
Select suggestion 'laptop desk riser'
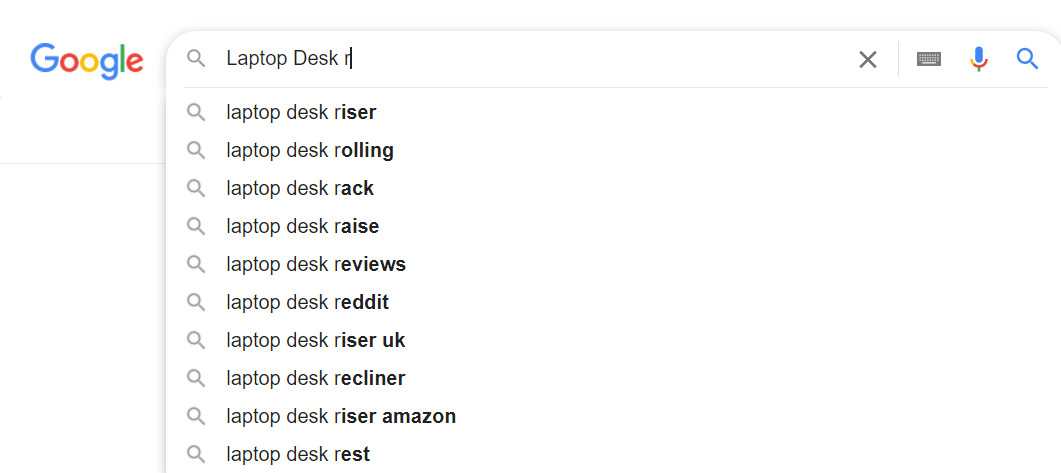click(301, 112)
